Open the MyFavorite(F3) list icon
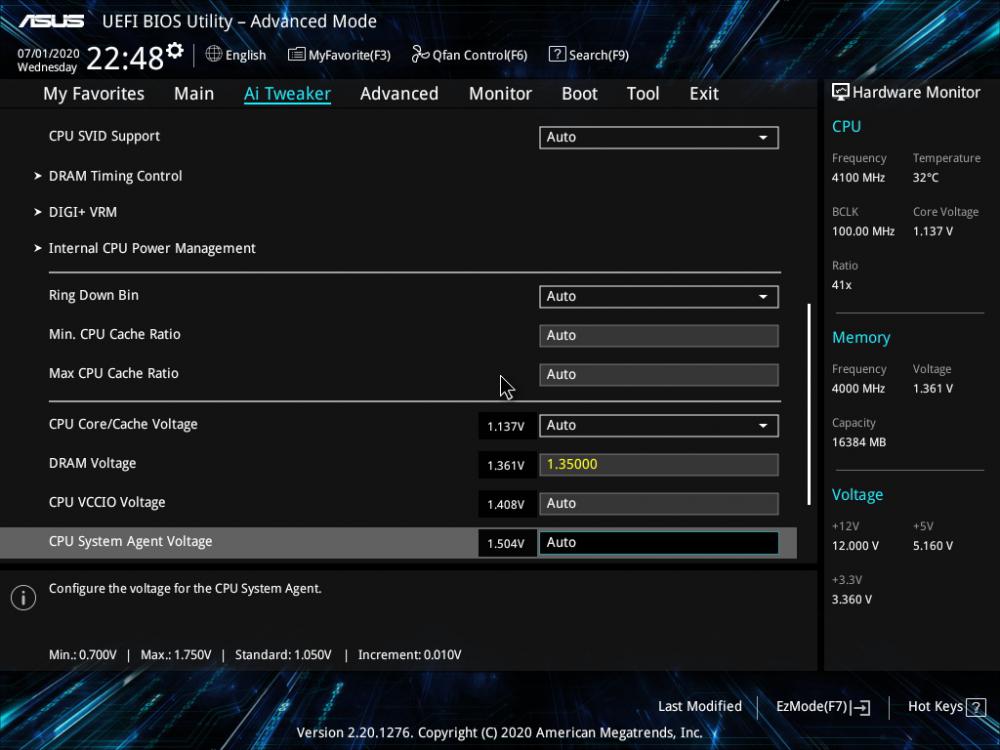Screen dimensions: 1000x750 [x=296, y=54]
